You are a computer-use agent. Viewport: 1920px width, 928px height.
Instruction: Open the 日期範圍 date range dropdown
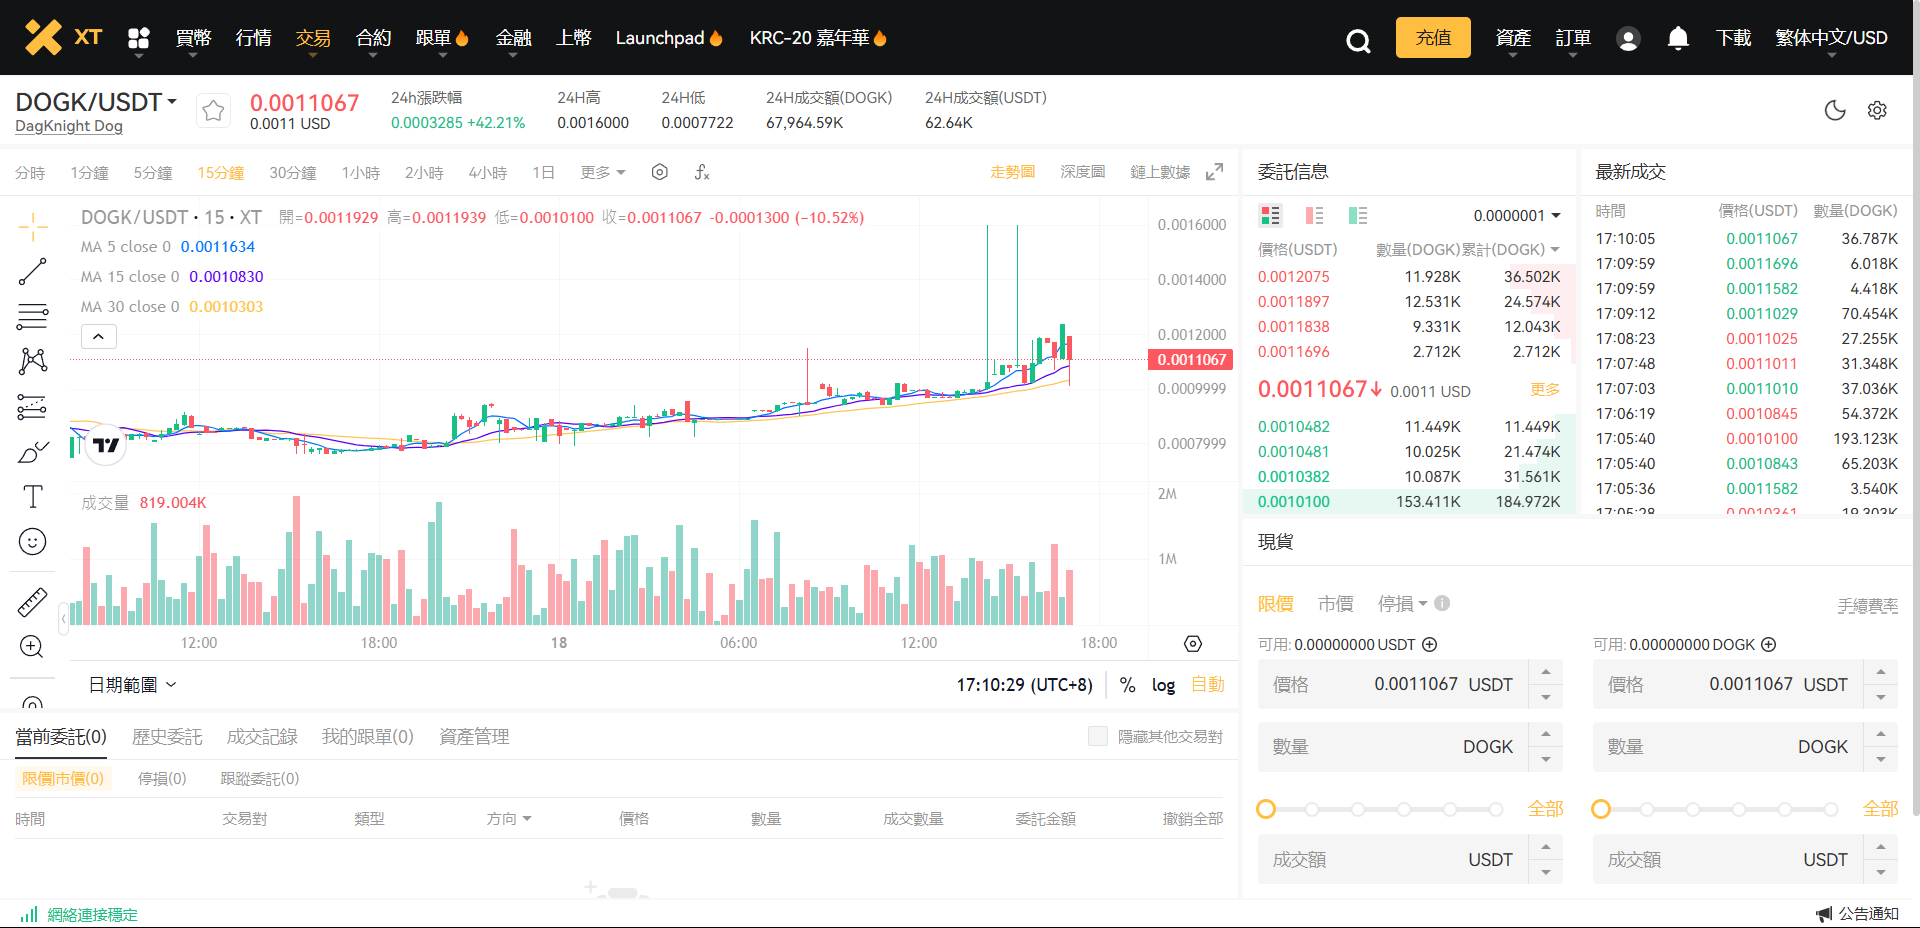click(132, 685)
